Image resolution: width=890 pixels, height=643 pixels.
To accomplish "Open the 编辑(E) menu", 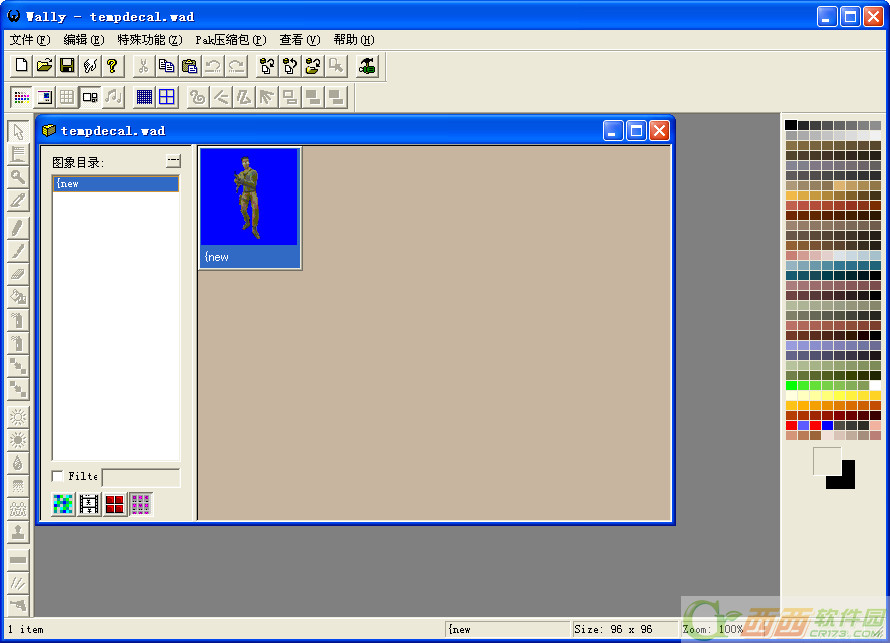I will coord(84,40).
